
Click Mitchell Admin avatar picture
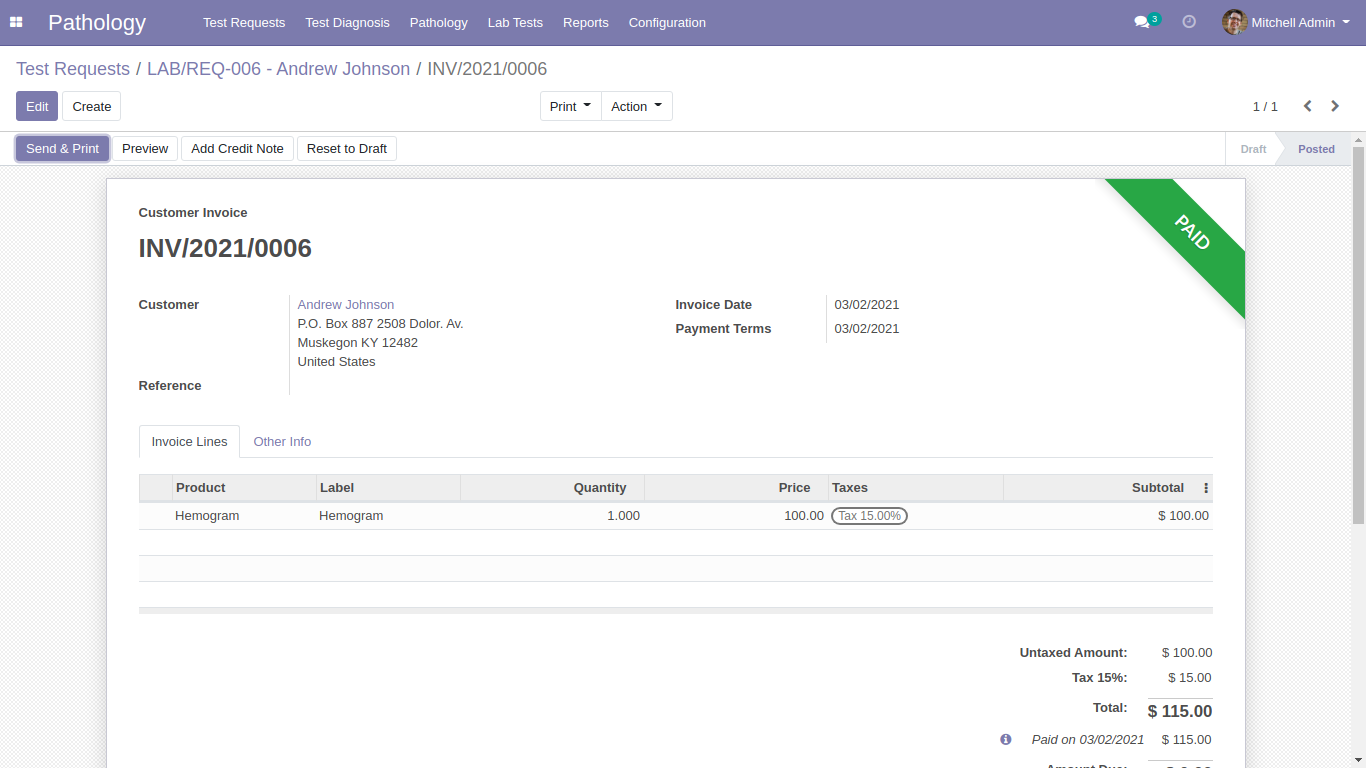tap(1234, 22)
